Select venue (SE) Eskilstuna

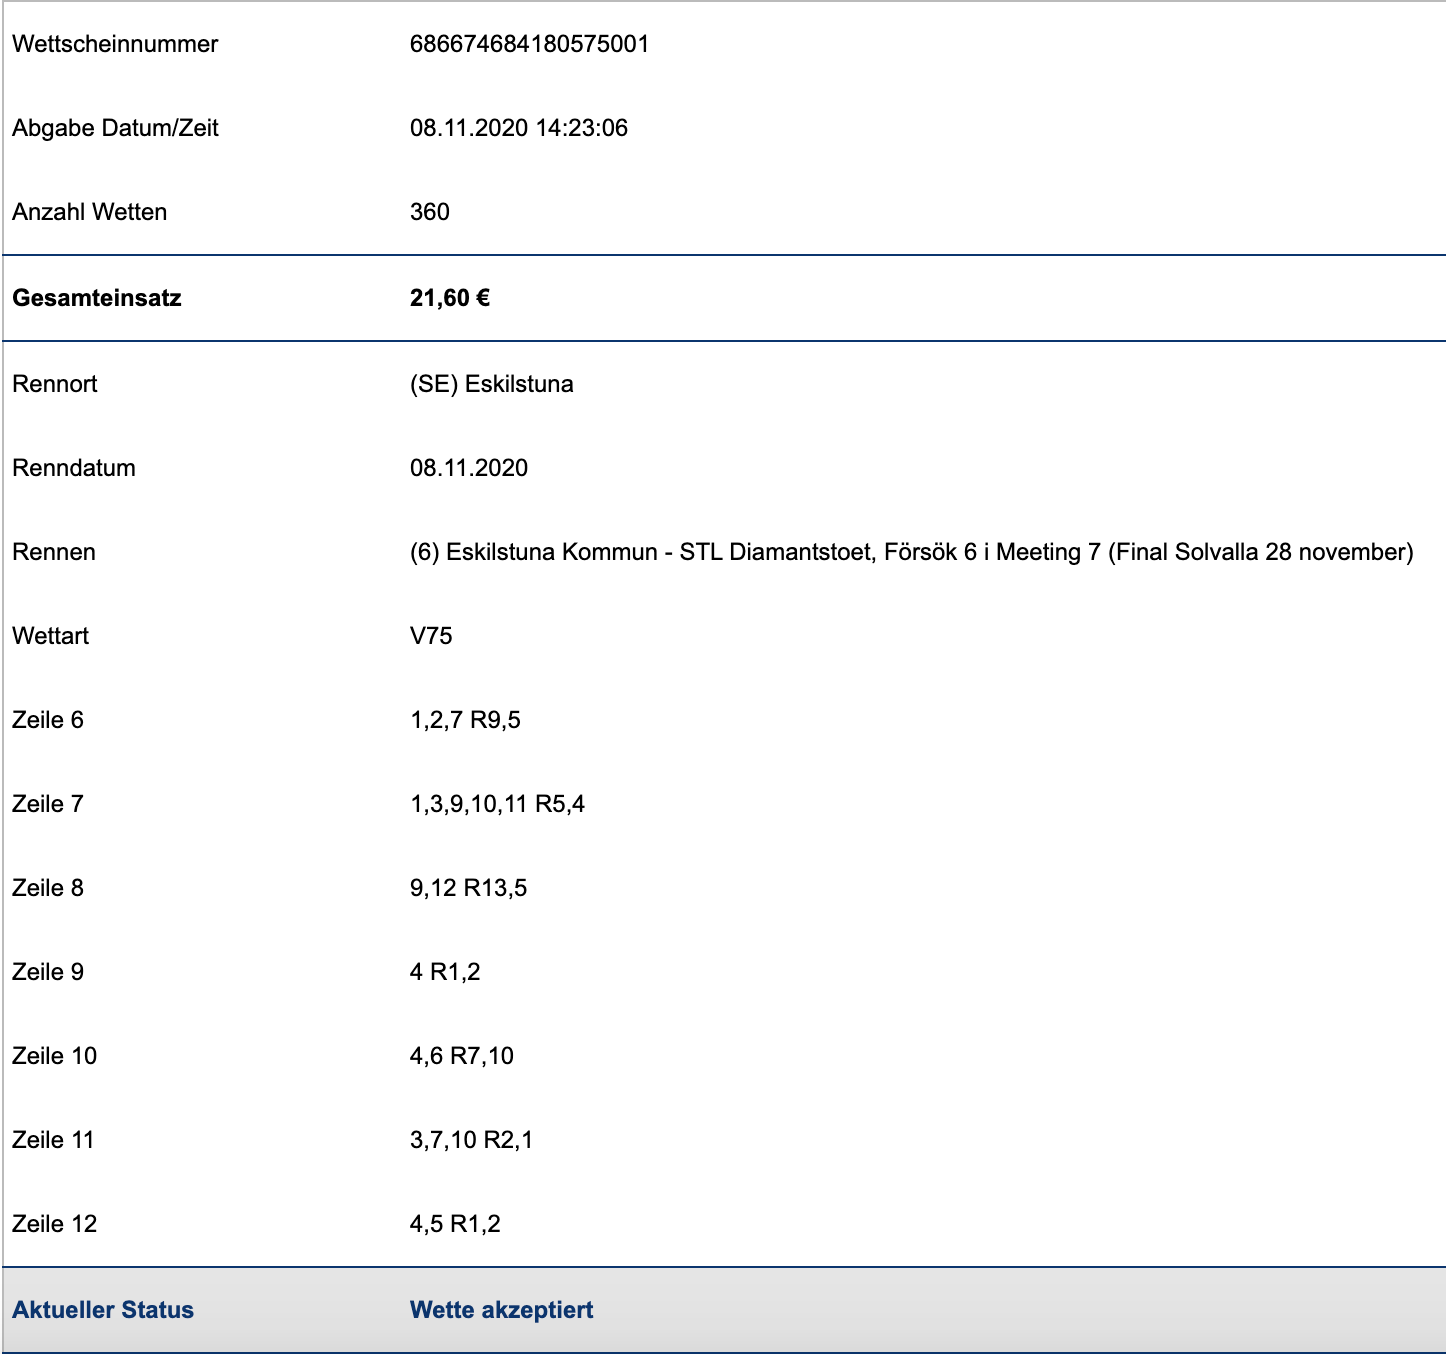[x=492, y=384]
